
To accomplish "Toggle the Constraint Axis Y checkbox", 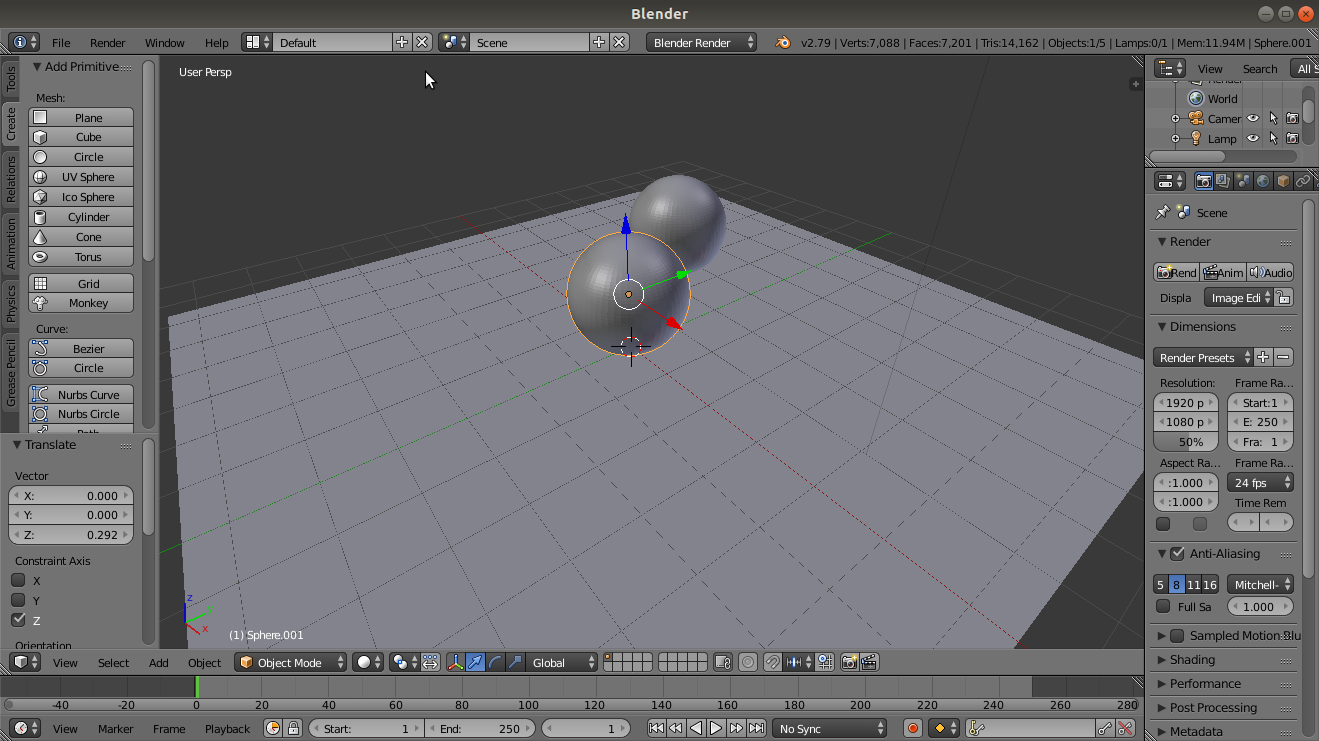I will 18,600.
